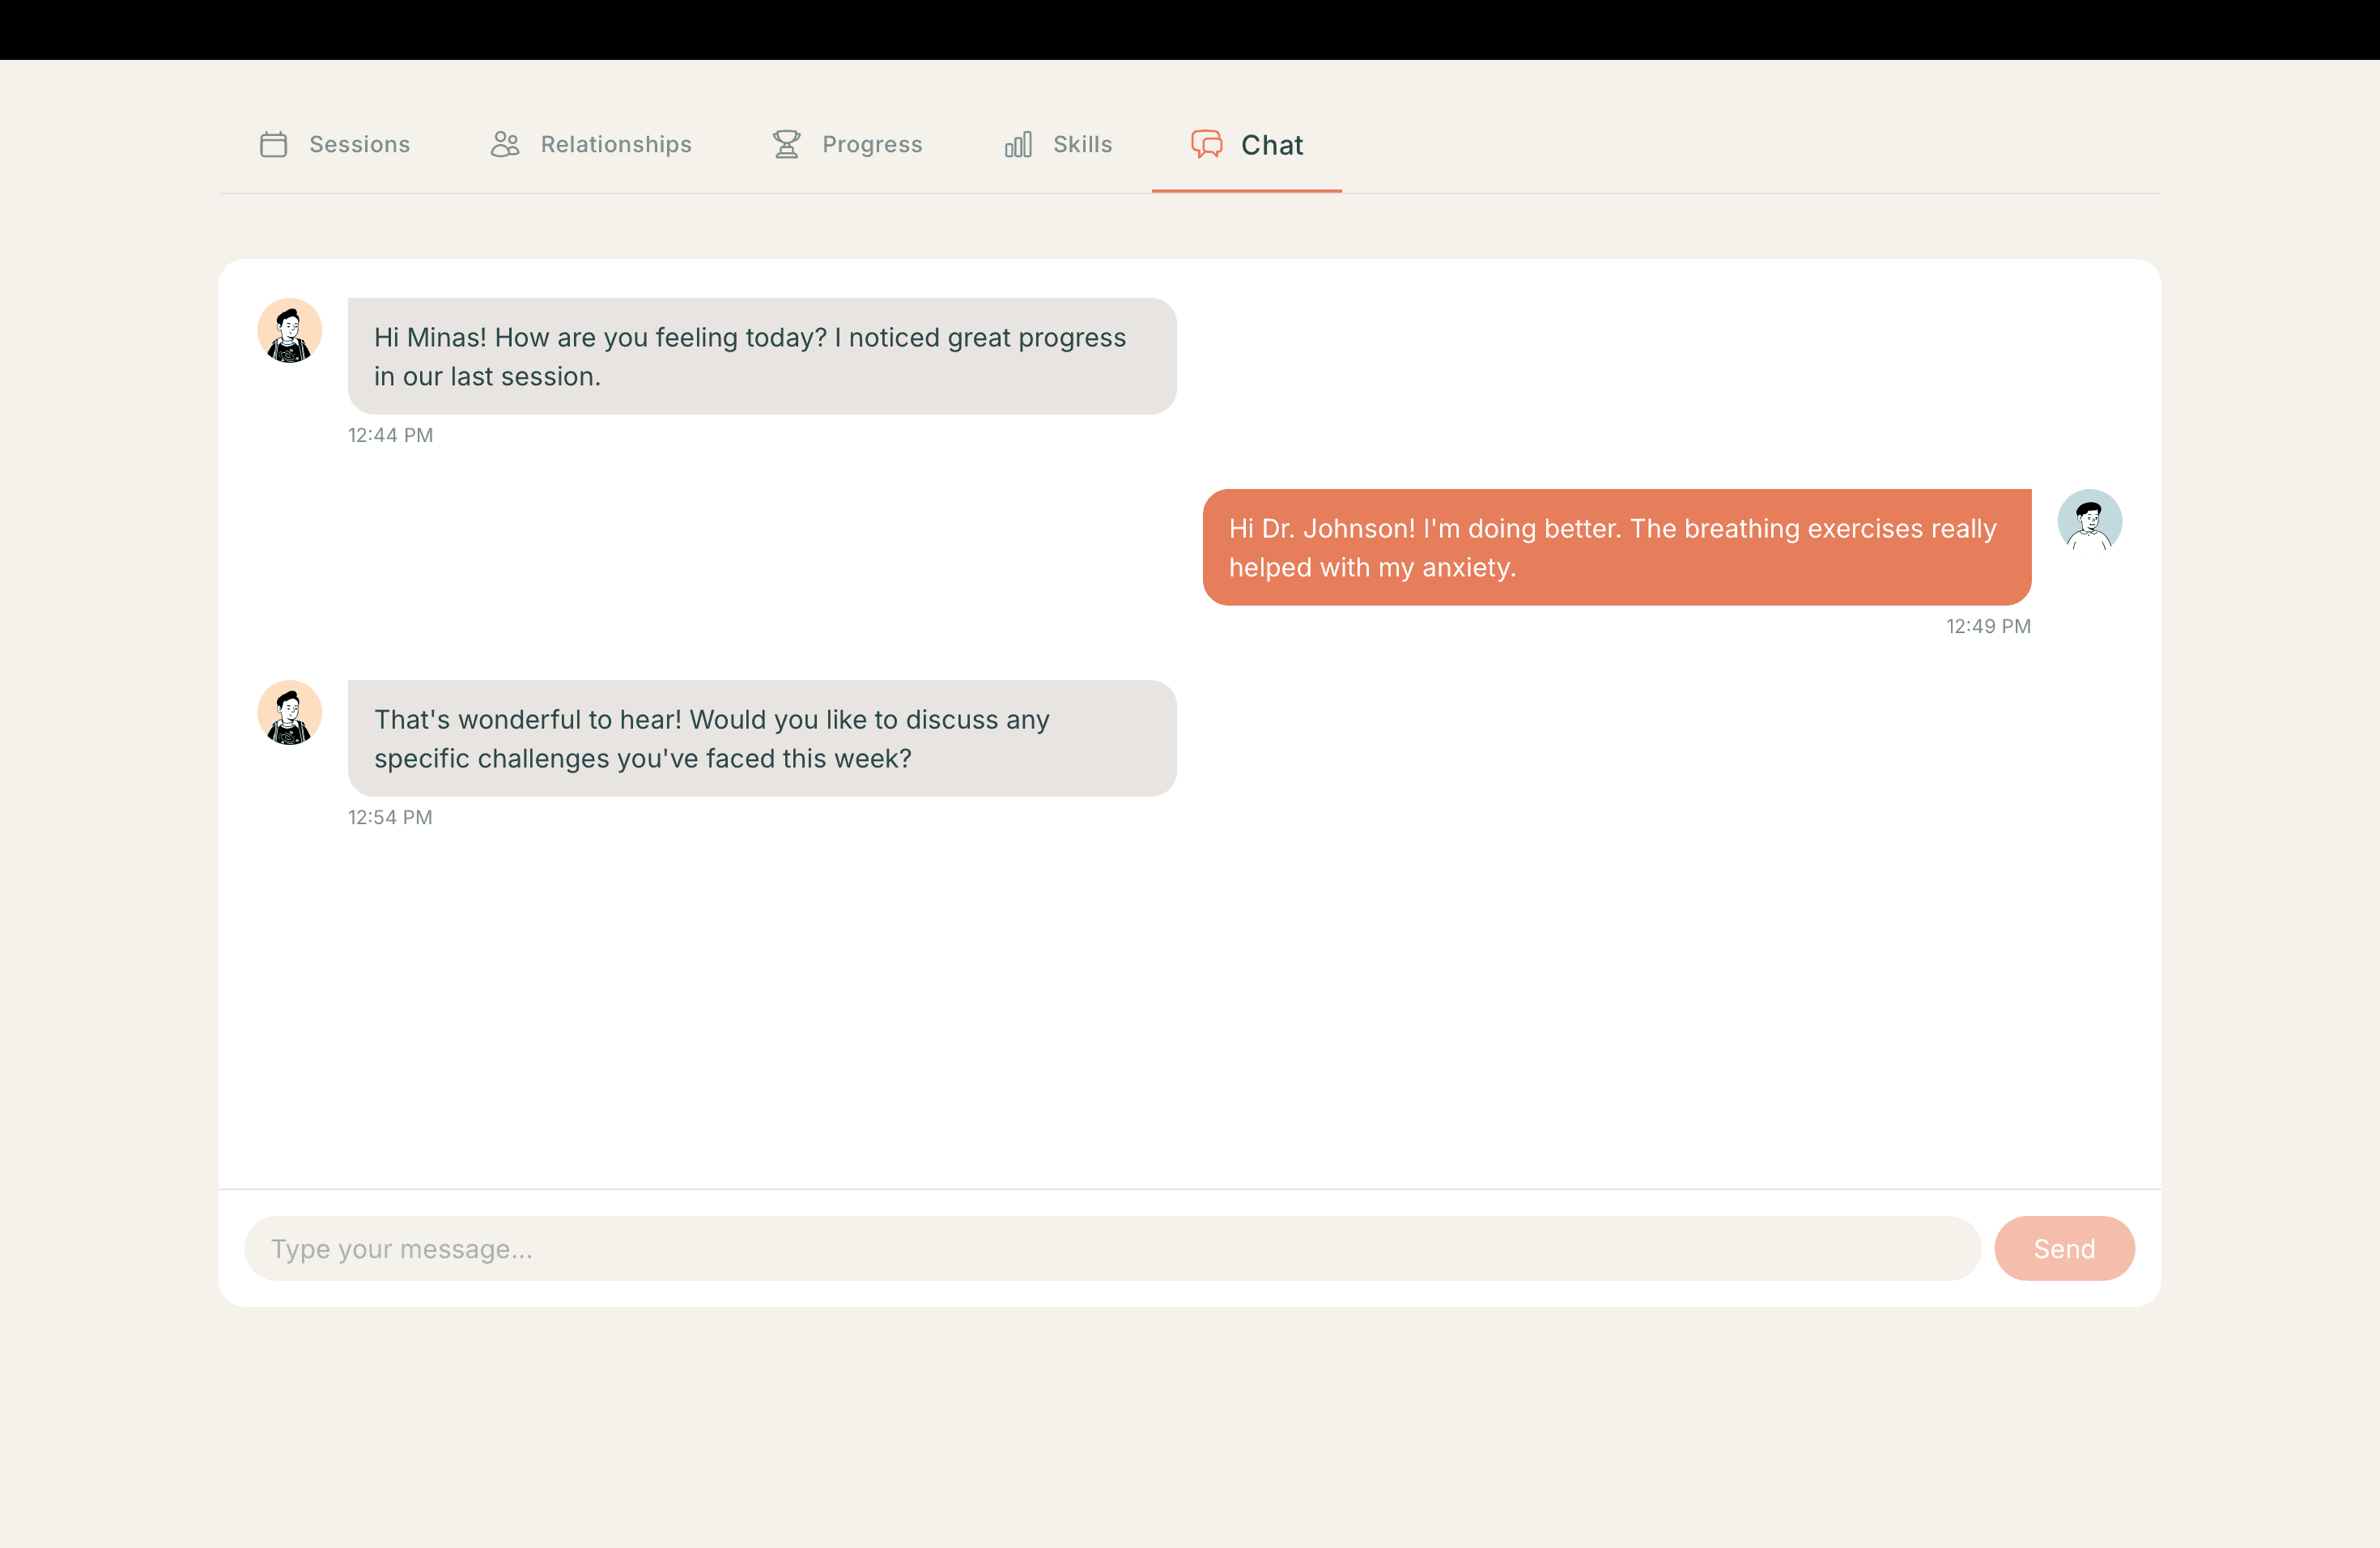
Task: Click the Progress trophy icon
Action: (787, 145)
